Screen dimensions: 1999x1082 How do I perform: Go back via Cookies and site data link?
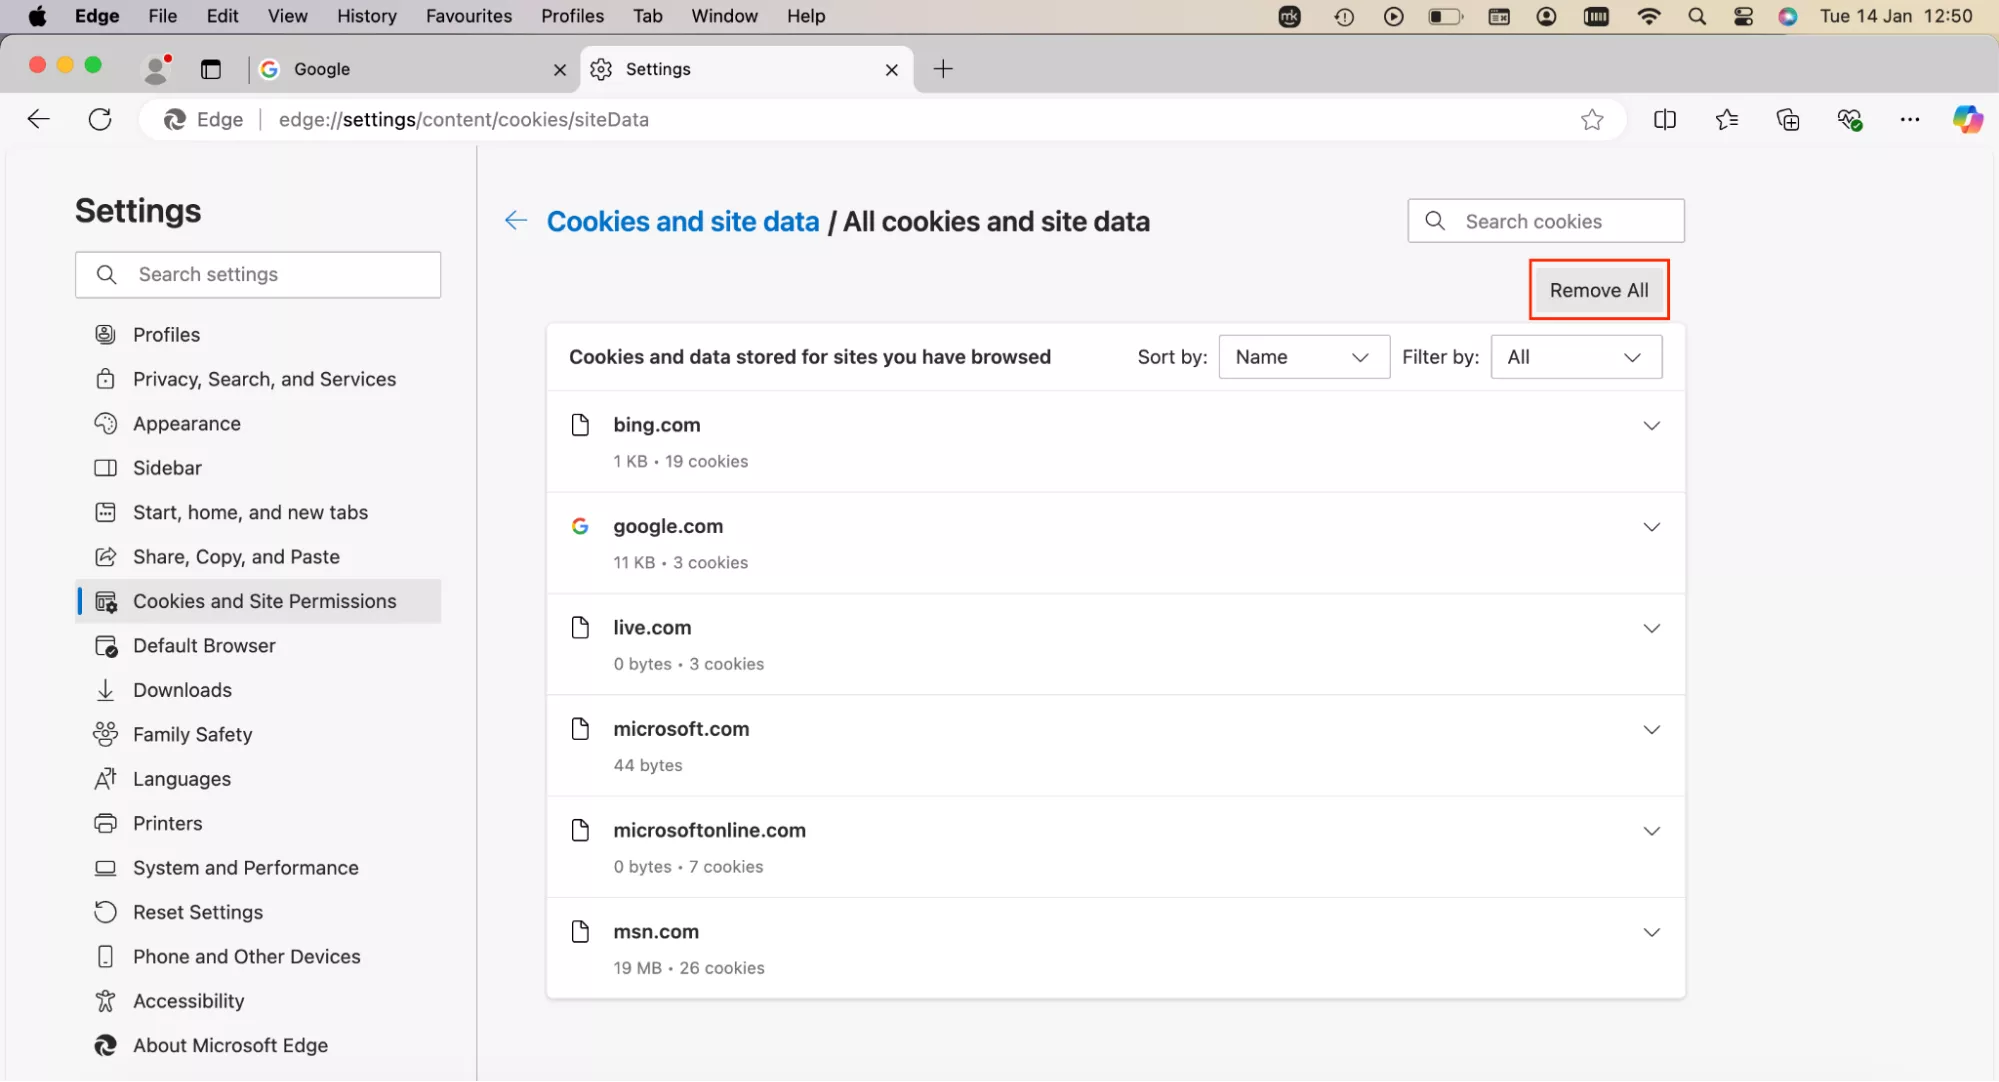[x=682, y=222]
